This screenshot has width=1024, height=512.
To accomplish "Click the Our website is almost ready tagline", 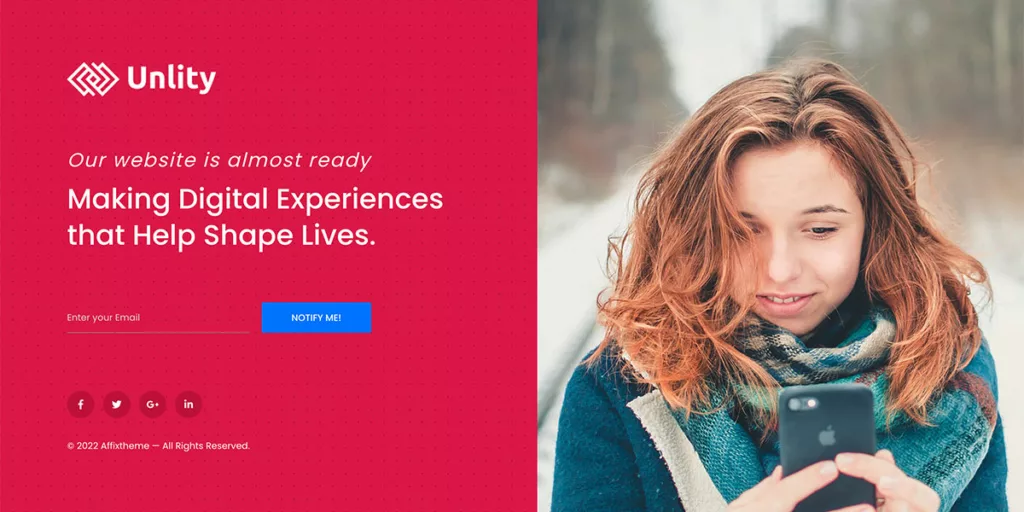I will [219, 161].
